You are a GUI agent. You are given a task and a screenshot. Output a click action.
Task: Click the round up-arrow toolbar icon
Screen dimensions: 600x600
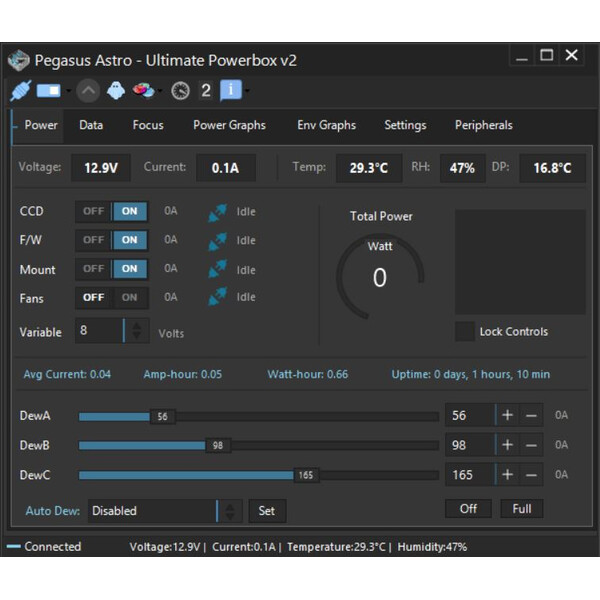[x=88, y=91]
